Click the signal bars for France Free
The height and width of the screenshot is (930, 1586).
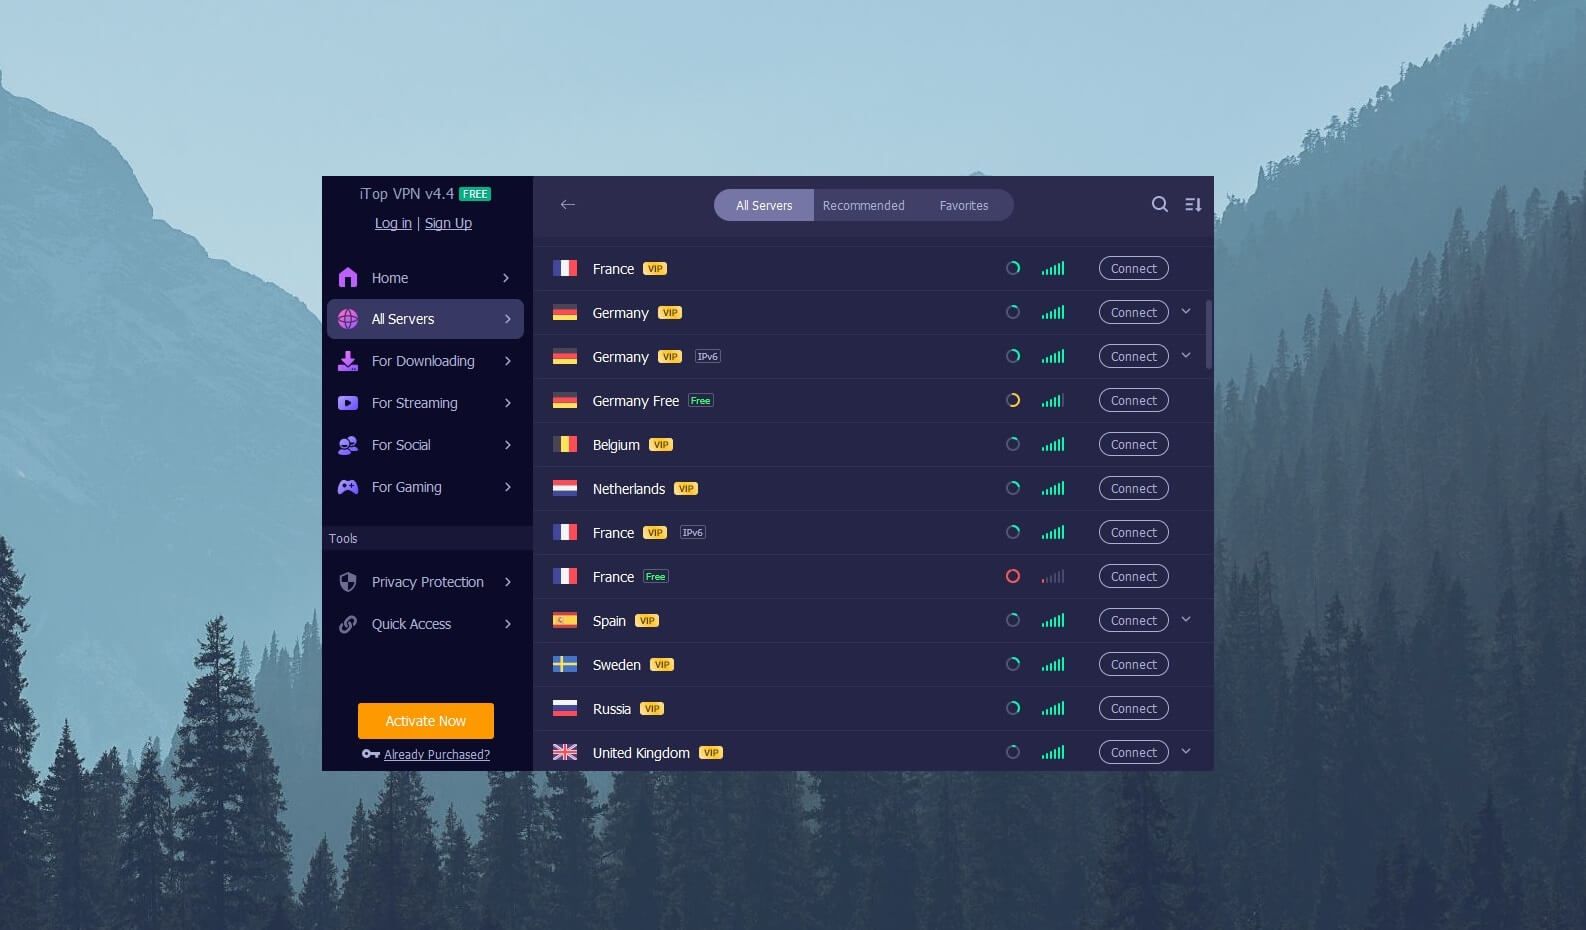(1053, 576)
